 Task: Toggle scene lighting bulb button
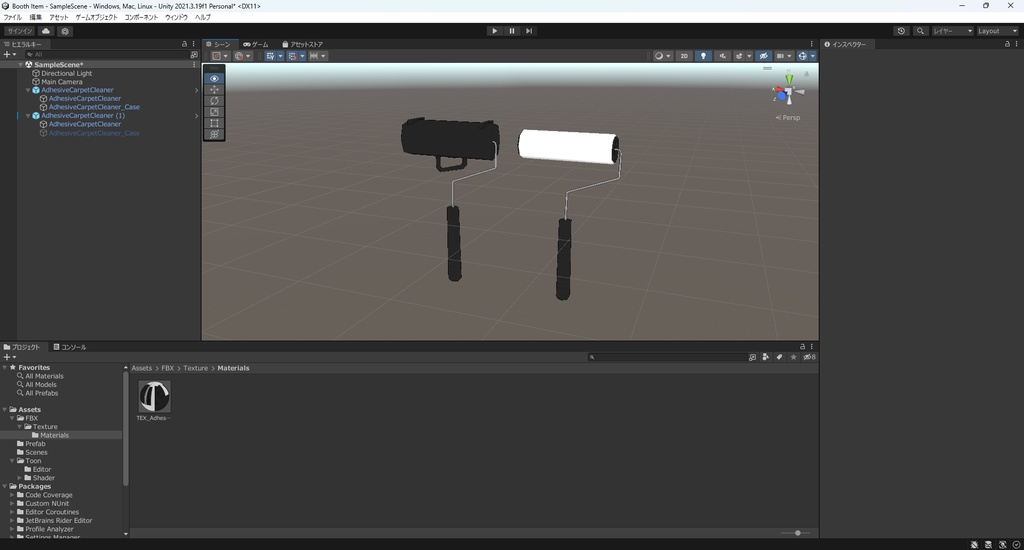point(703,56)
